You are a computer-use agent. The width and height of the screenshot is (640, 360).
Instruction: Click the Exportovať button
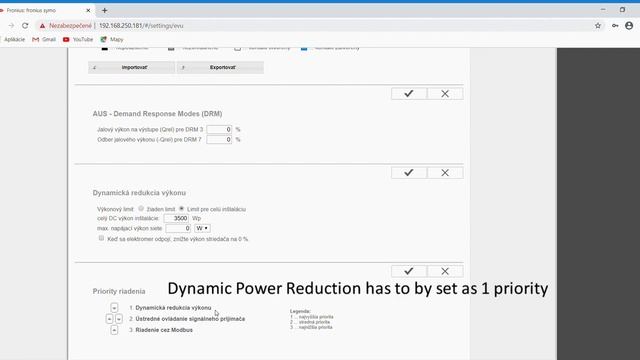pyautogui.click(x=220, y=67)
